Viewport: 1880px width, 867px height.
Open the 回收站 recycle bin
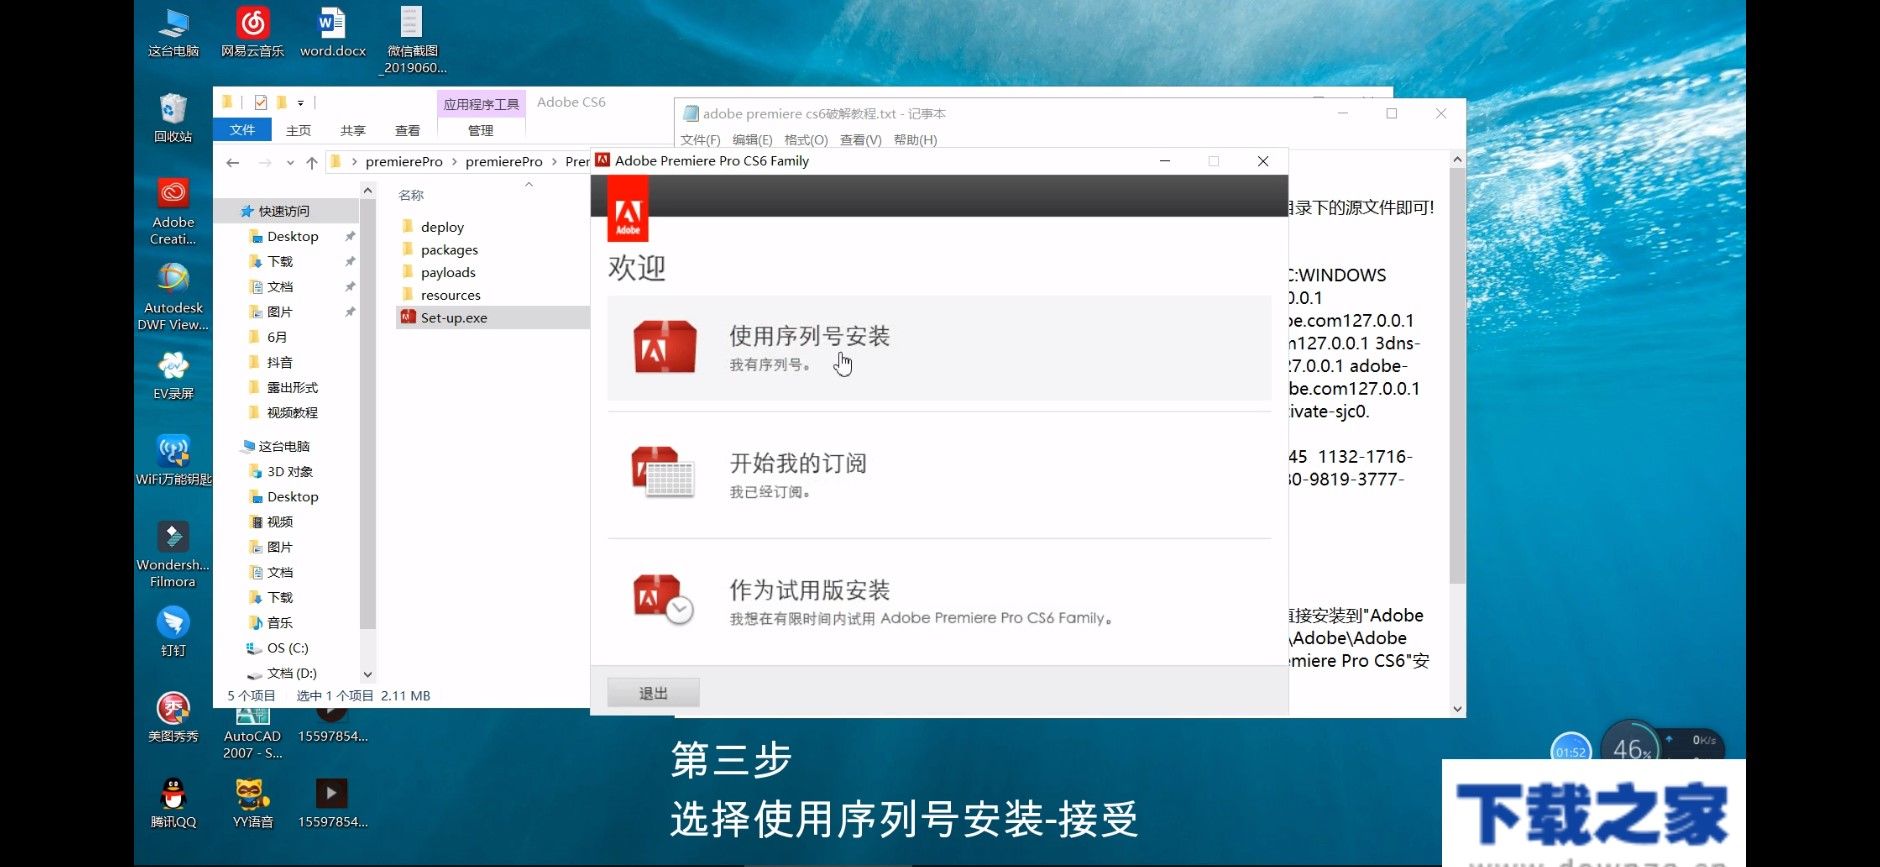click(x=173, y=118)
